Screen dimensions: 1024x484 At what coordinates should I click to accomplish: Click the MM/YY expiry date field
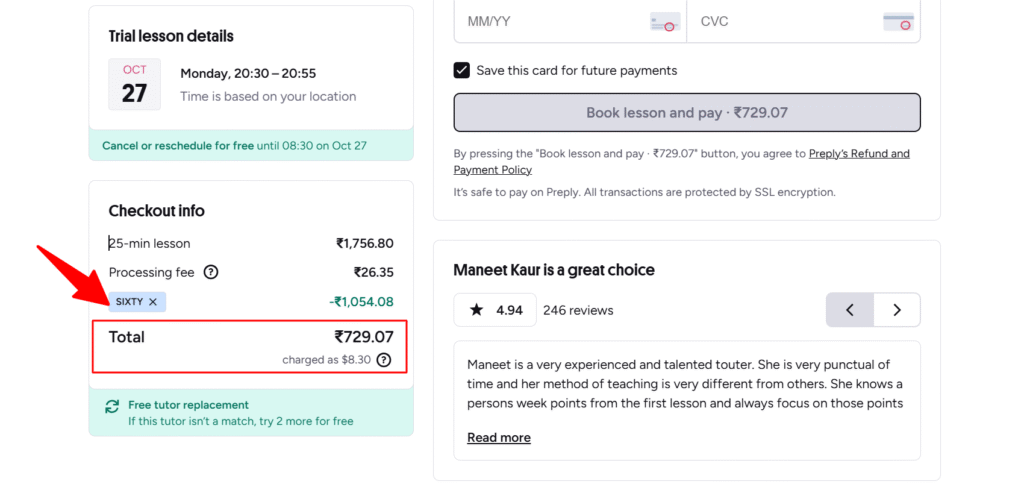coord(550,21)
